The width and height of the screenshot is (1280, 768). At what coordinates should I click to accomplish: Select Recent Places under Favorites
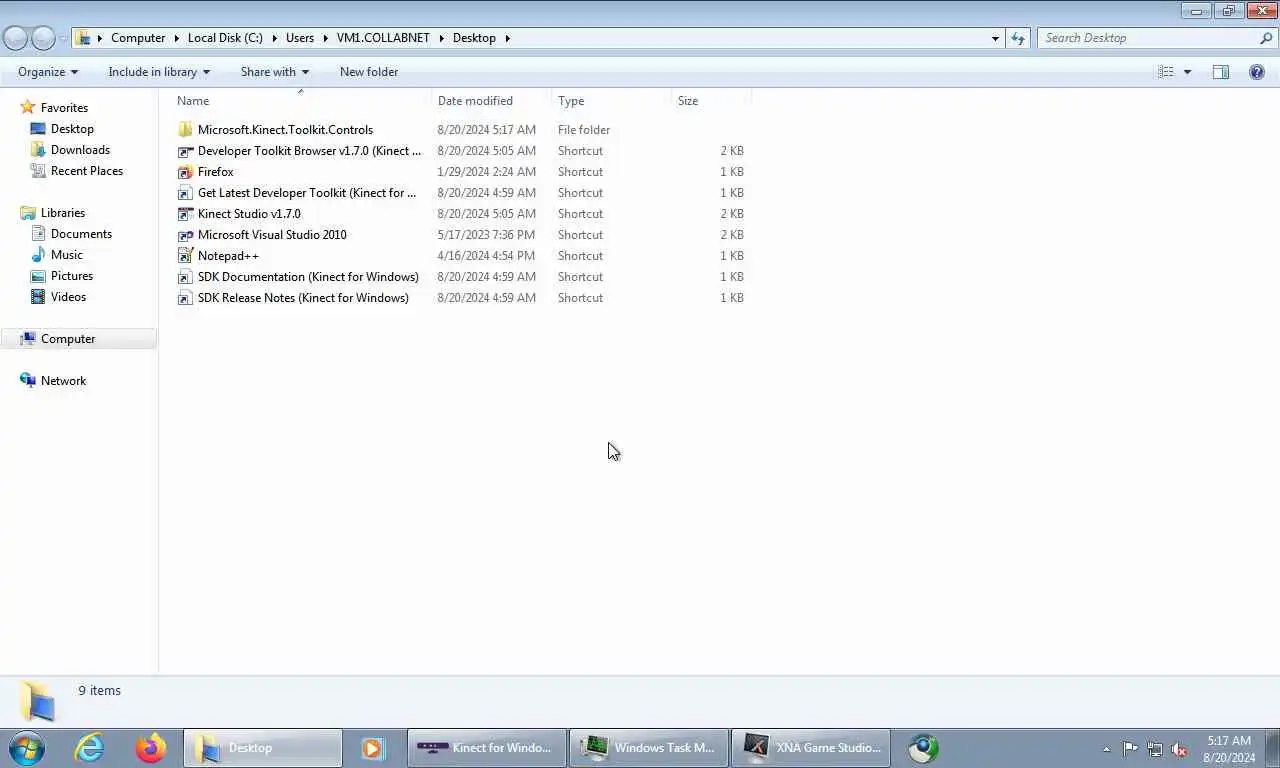[87, 171]
